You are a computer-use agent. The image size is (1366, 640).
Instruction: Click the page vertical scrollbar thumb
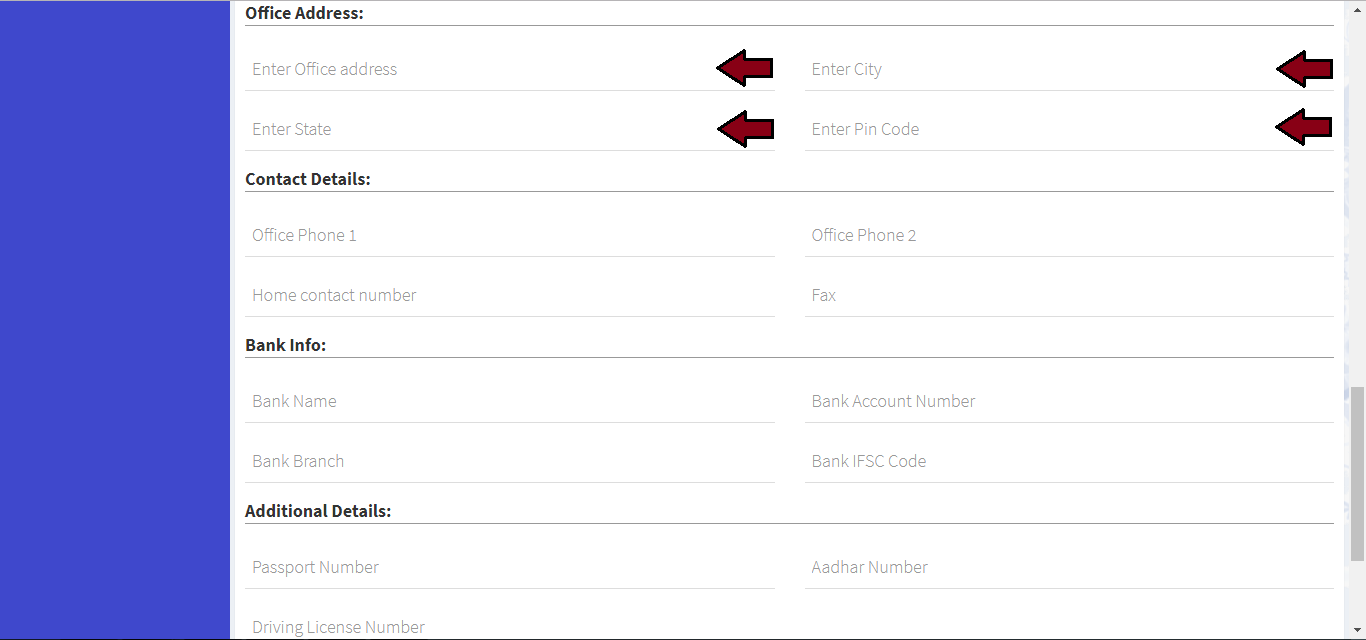pyautogui.click(x=1357, y=473)
